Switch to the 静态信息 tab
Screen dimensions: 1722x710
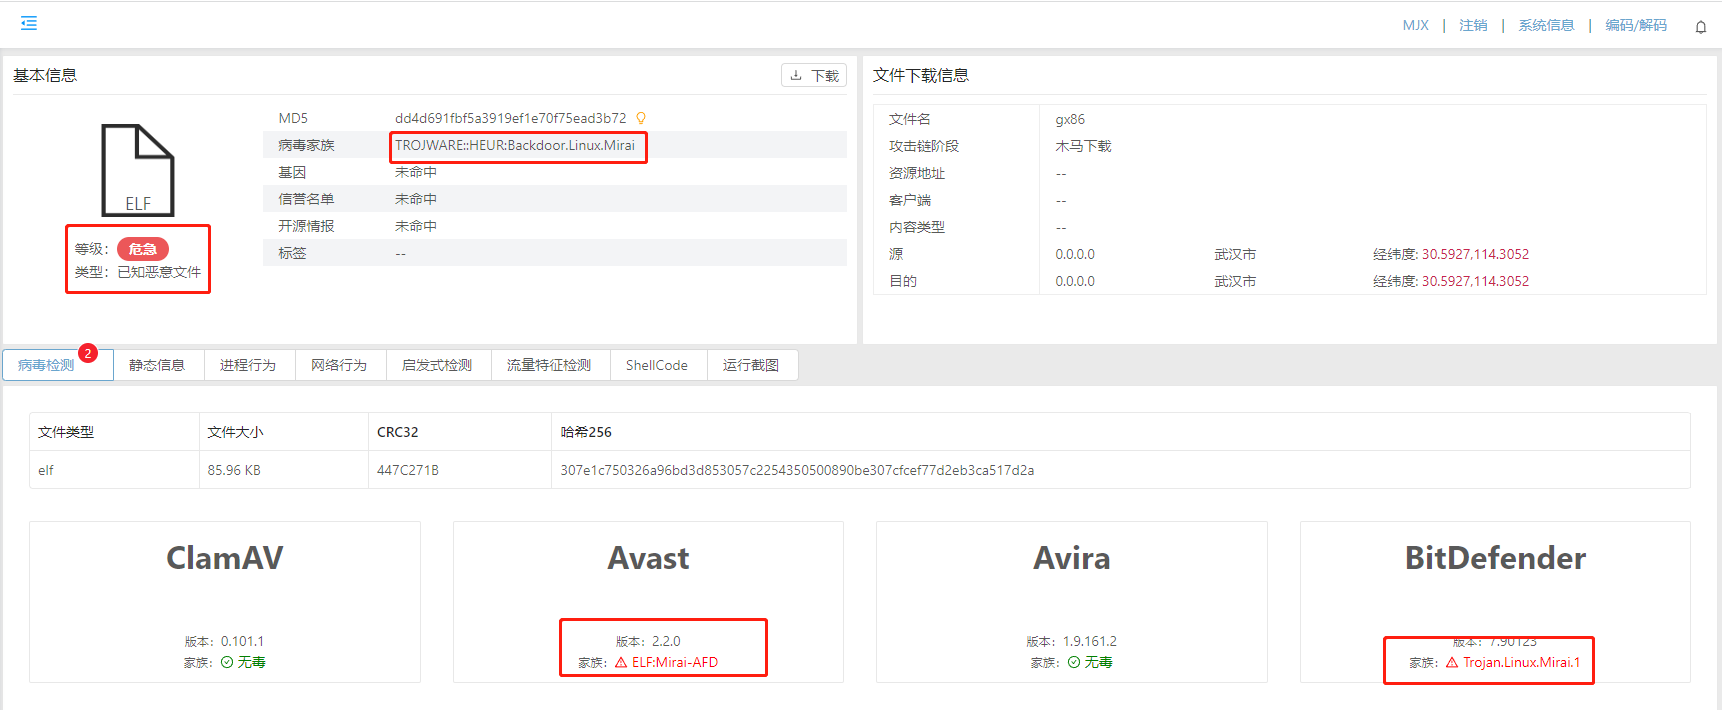point(158,365)
